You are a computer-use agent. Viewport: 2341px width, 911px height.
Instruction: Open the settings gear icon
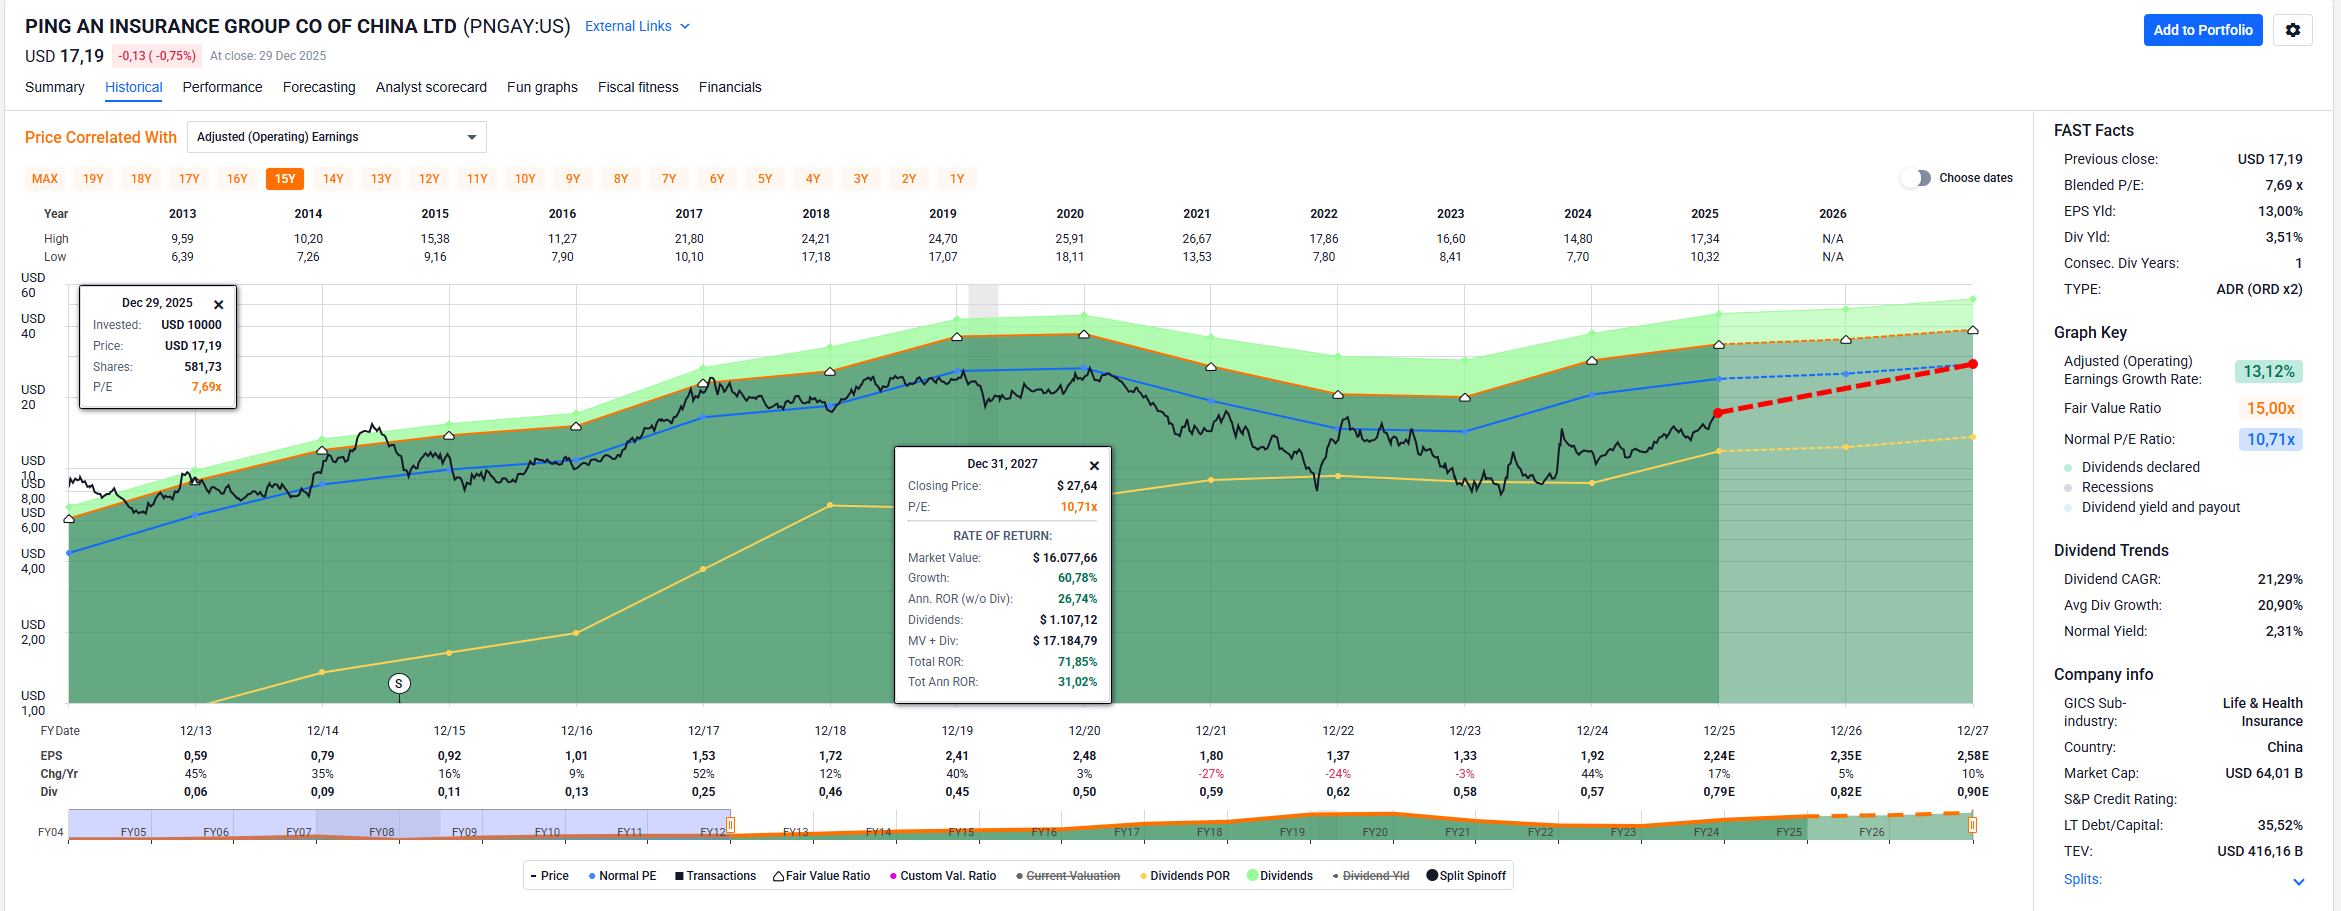[x=2292, y=30]
